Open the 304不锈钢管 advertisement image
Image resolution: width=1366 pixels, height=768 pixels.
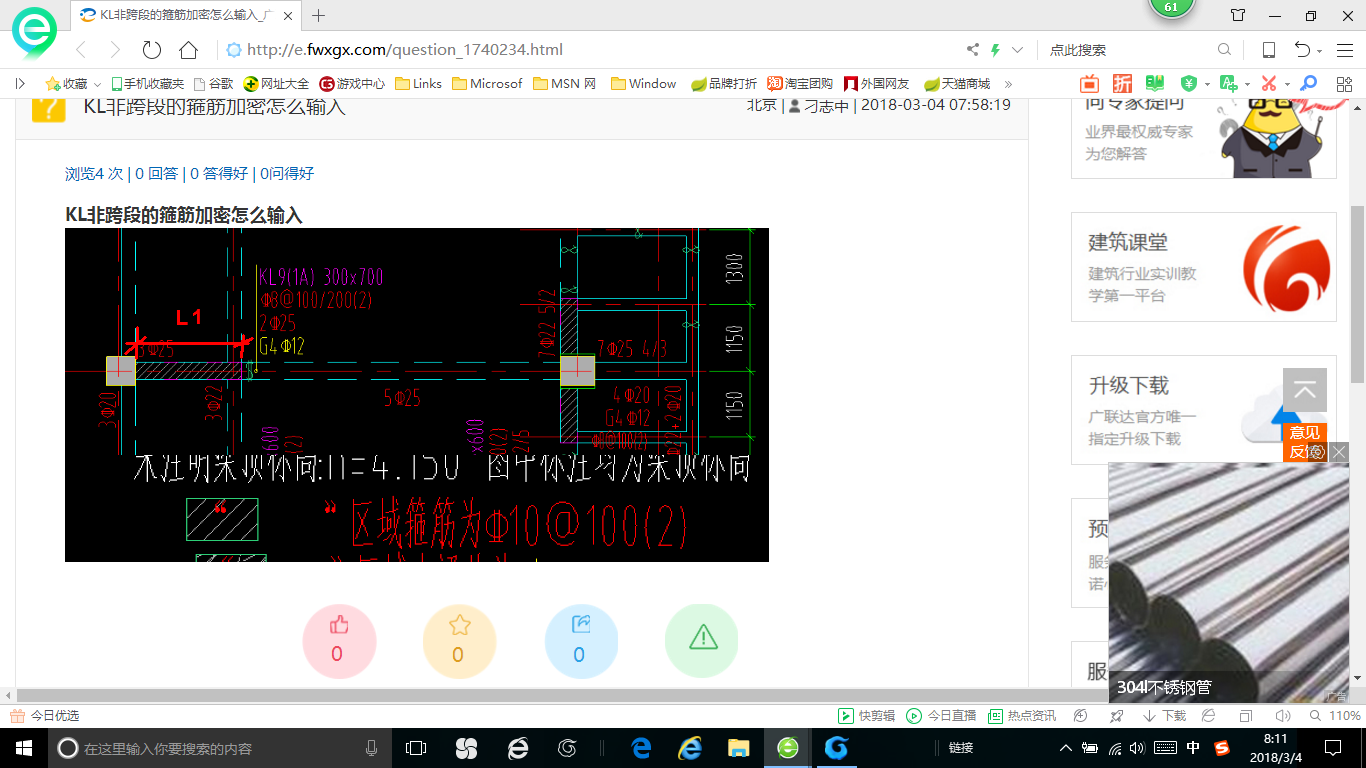1228,582
